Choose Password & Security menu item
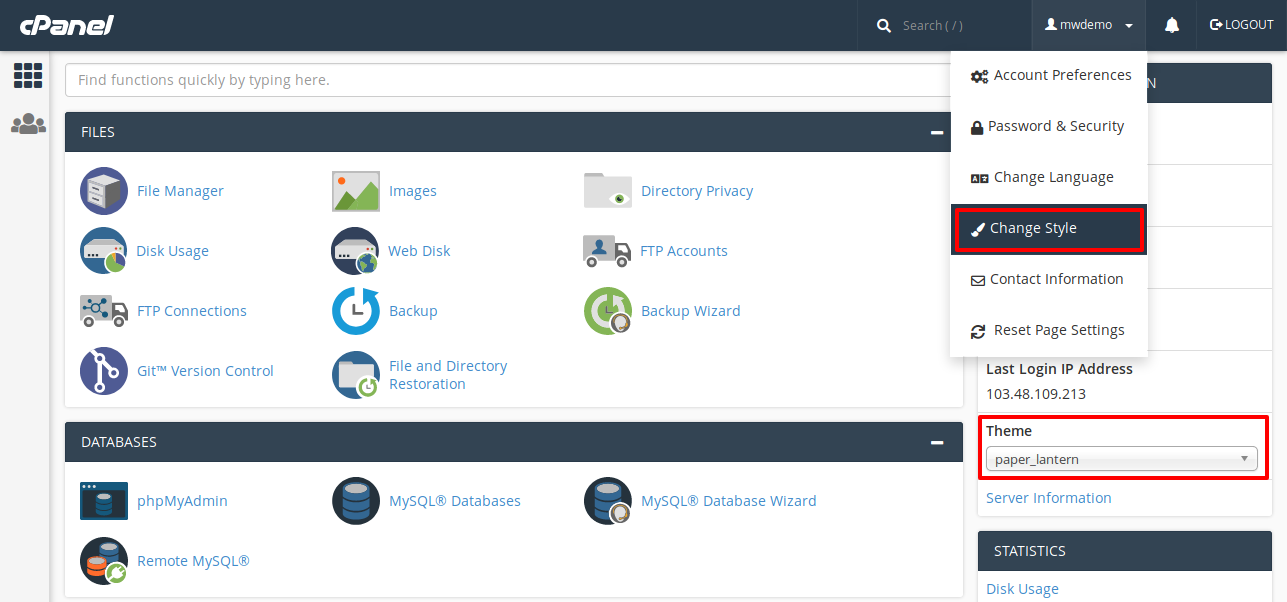This screenshot has width=1287, height=602. coord(1049,127)
